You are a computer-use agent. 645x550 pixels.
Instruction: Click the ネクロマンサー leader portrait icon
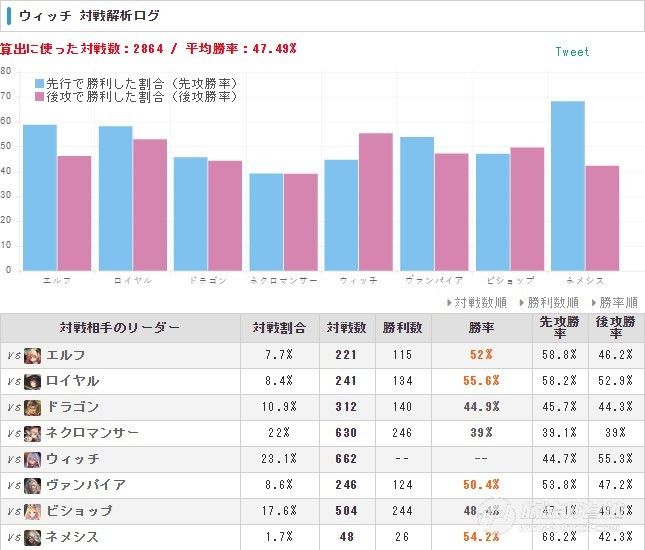click(x=32, y=434)
